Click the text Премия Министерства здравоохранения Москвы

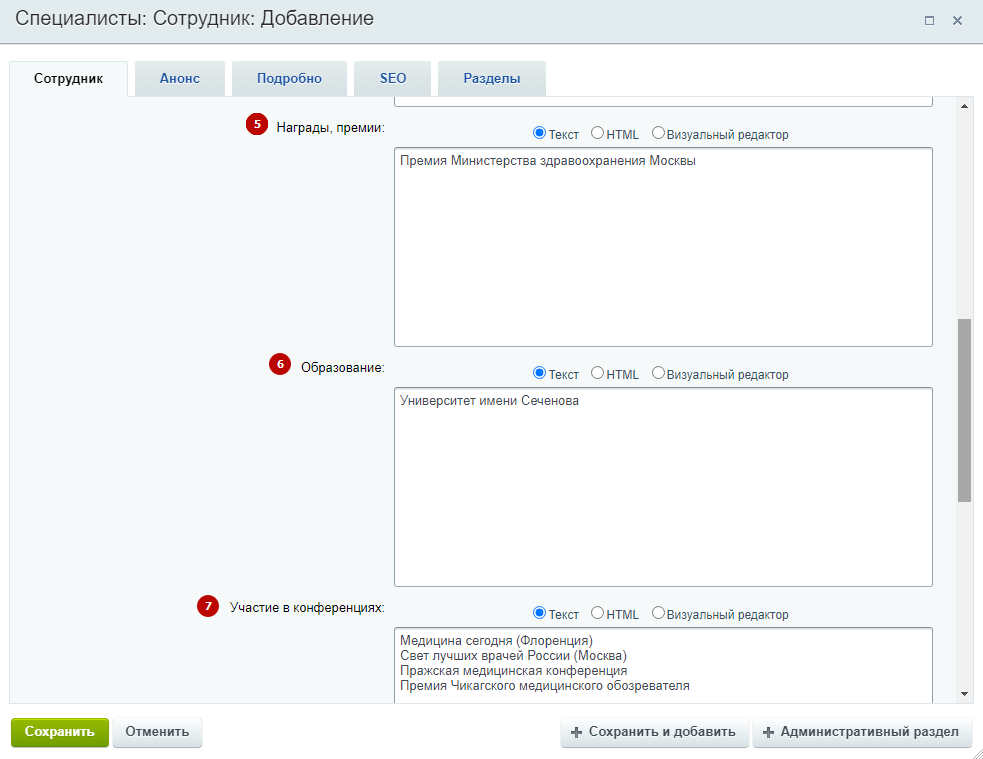tap(548, 161)
